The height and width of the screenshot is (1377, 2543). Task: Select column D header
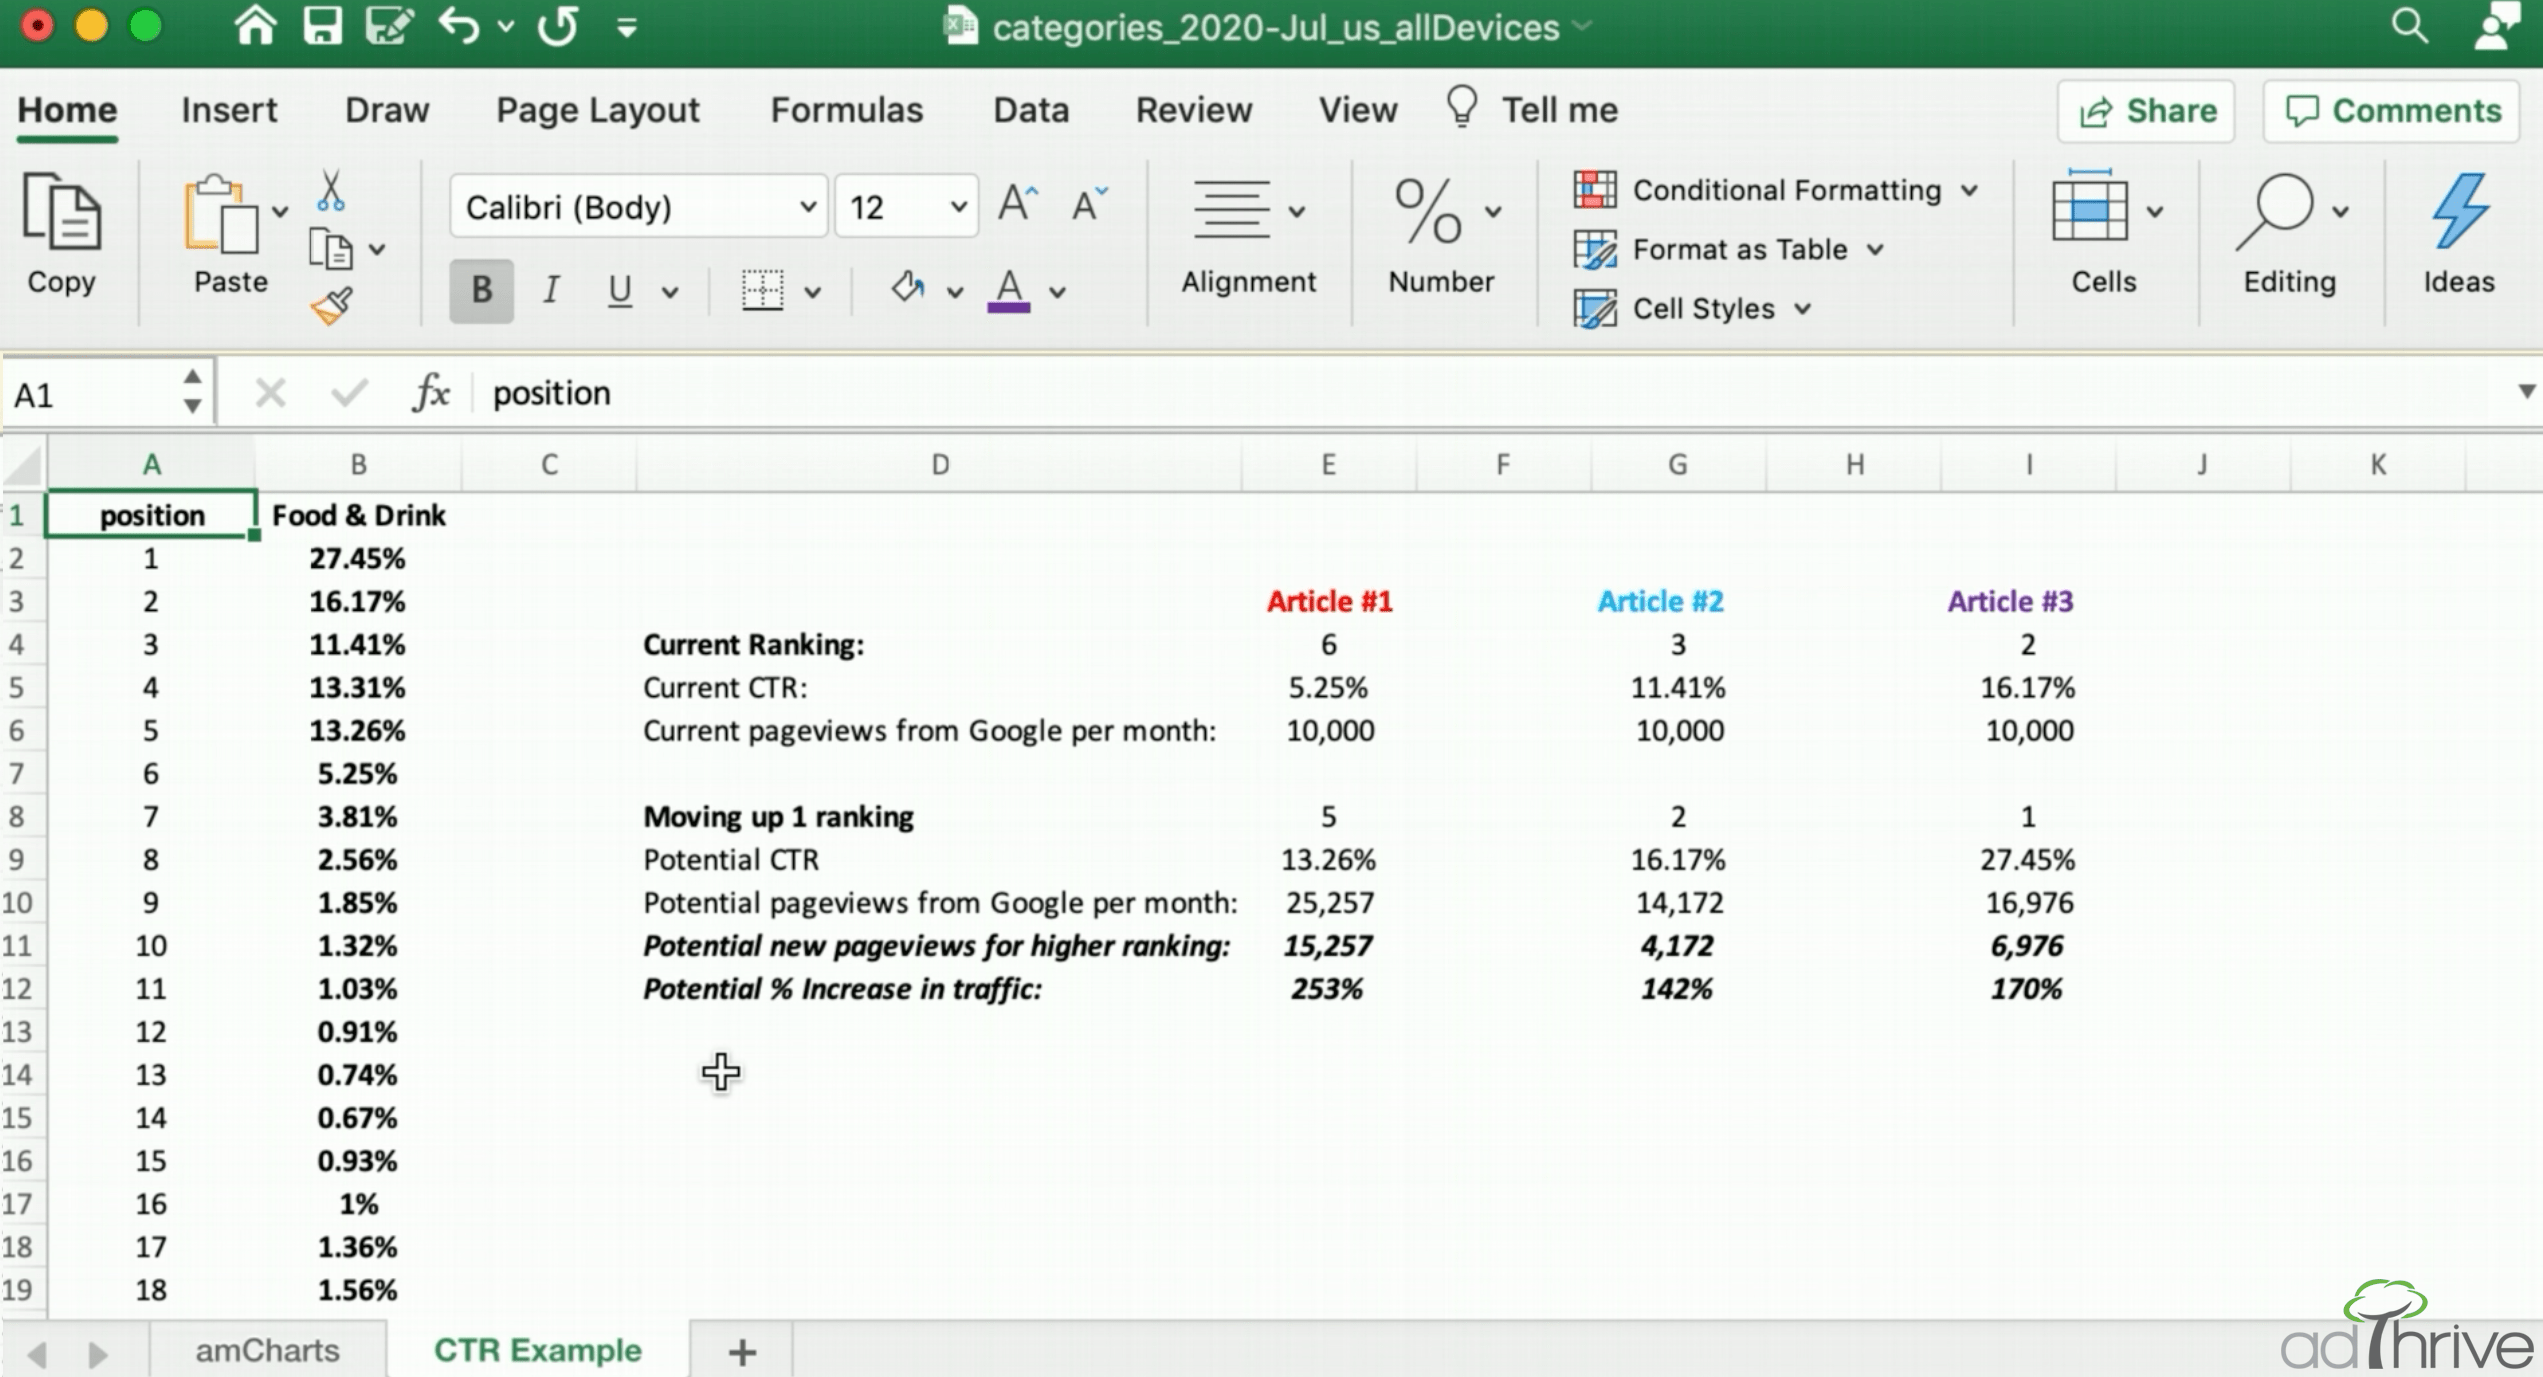coord(939,464)
